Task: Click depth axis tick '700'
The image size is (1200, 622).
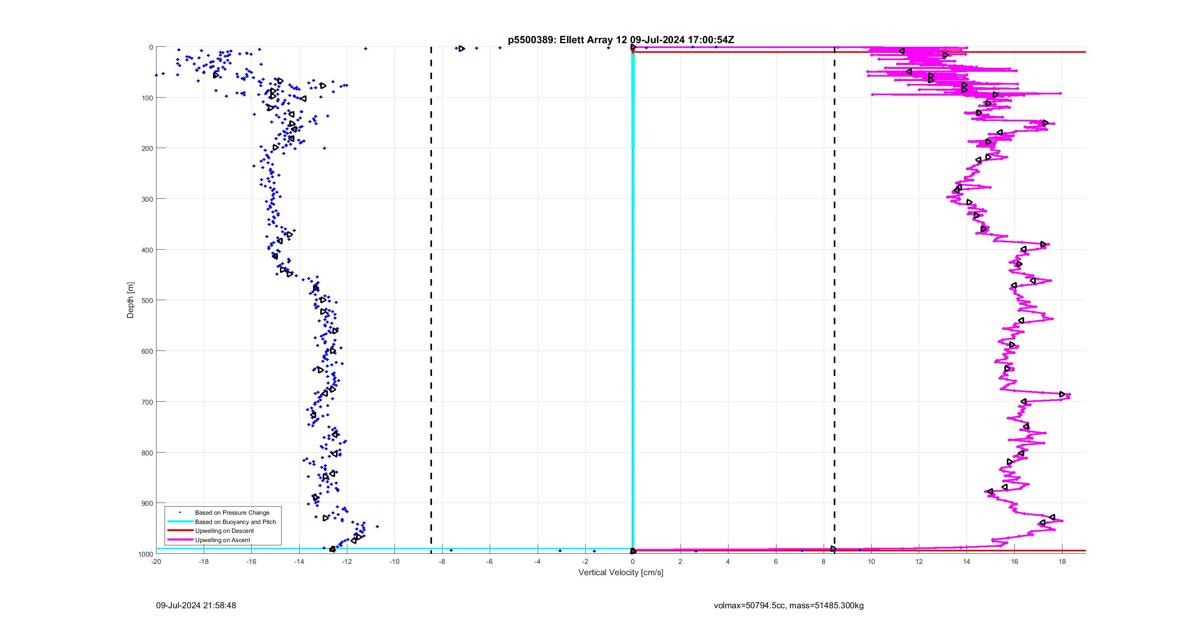Action: coord(146,402)
